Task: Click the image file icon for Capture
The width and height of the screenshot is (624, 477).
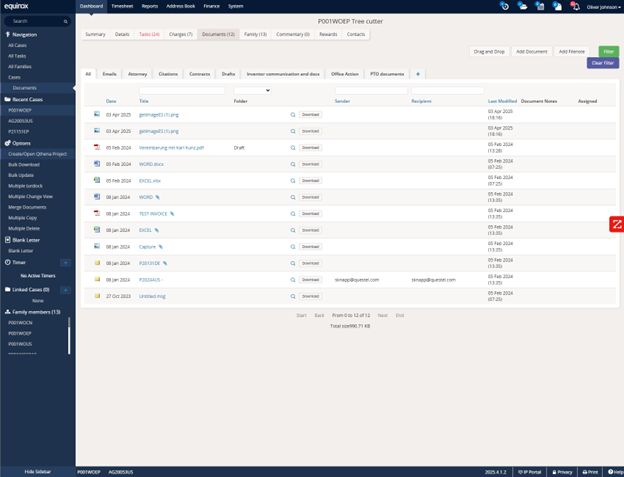Action: click(x=97, y=246)
